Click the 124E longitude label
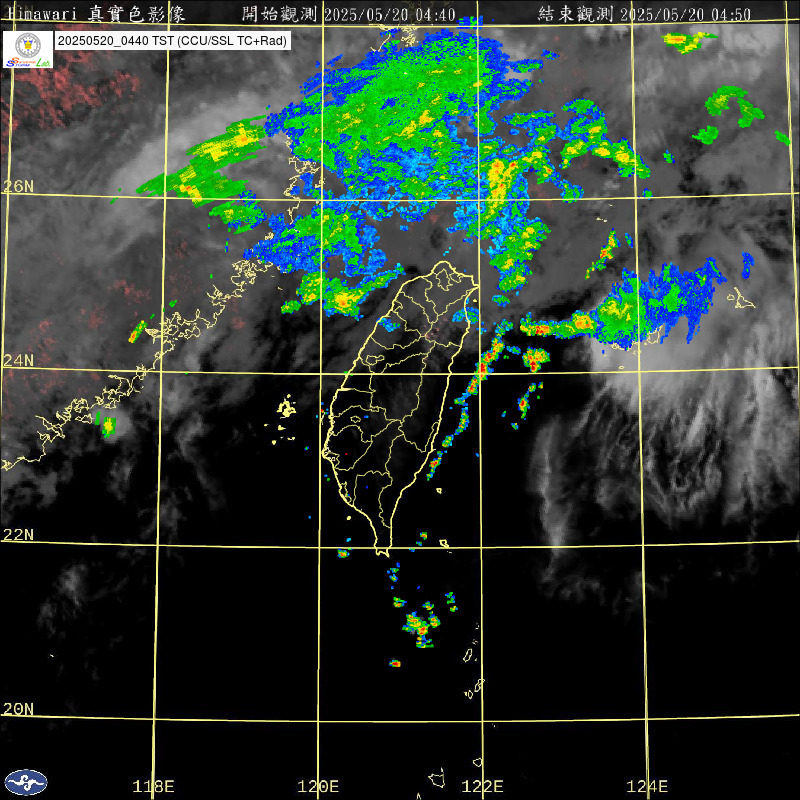The image size is (800, 800). coord(647,786)
